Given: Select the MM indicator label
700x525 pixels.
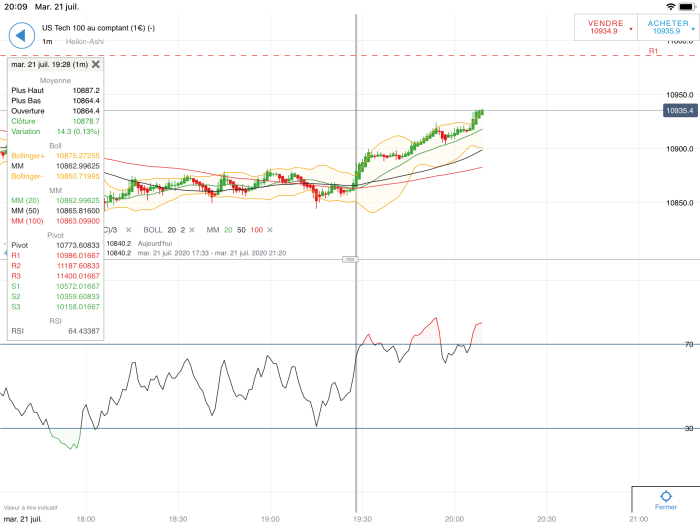Looking at the screenshot, I should (x=212, y=230).
